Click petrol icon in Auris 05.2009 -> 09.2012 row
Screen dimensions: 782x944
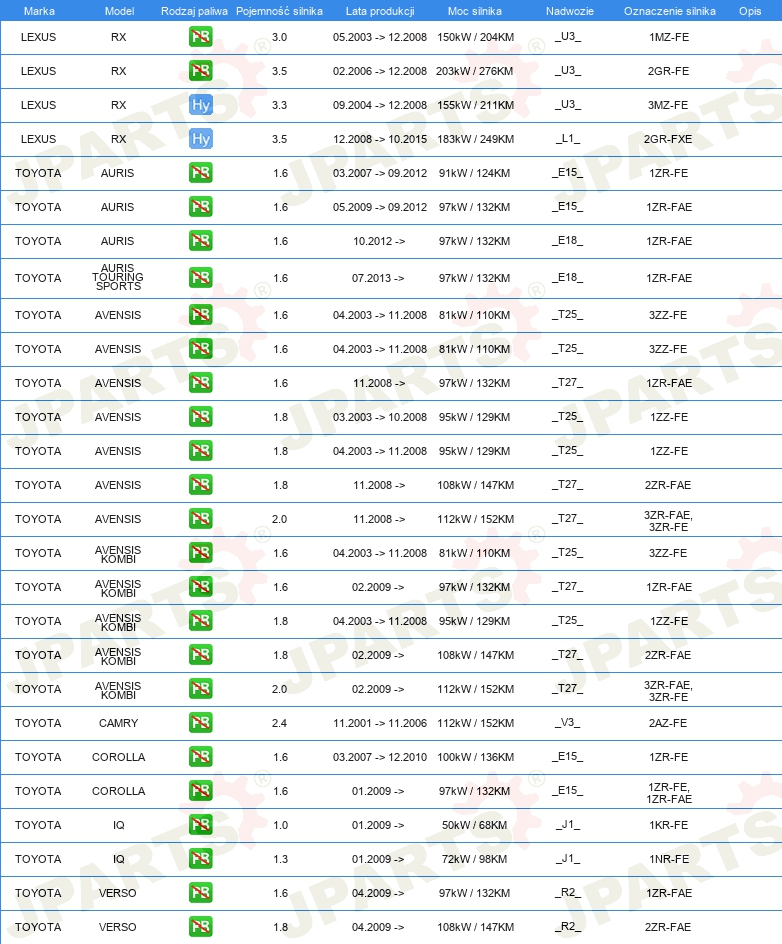[200, 207]
